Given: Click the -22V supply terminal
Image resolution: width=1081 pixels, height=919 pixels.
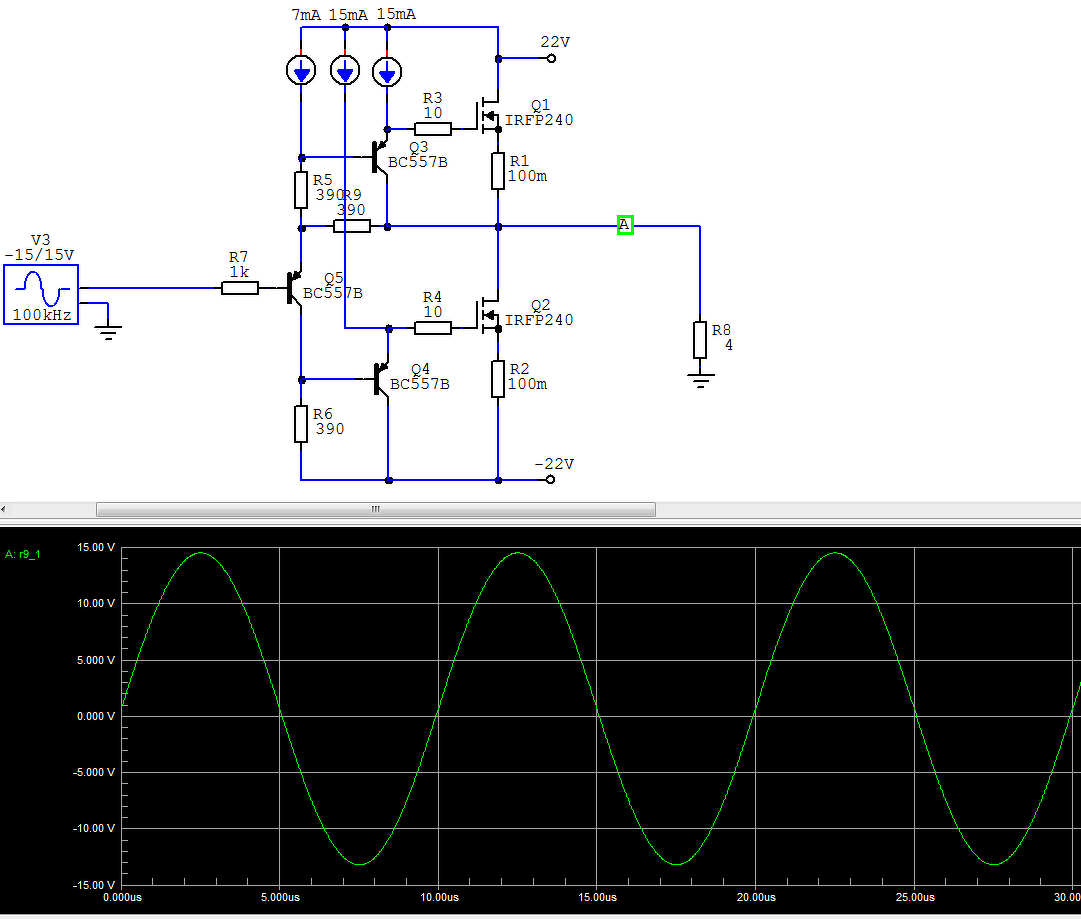Looking at the screenshot, I should (550, 480).
